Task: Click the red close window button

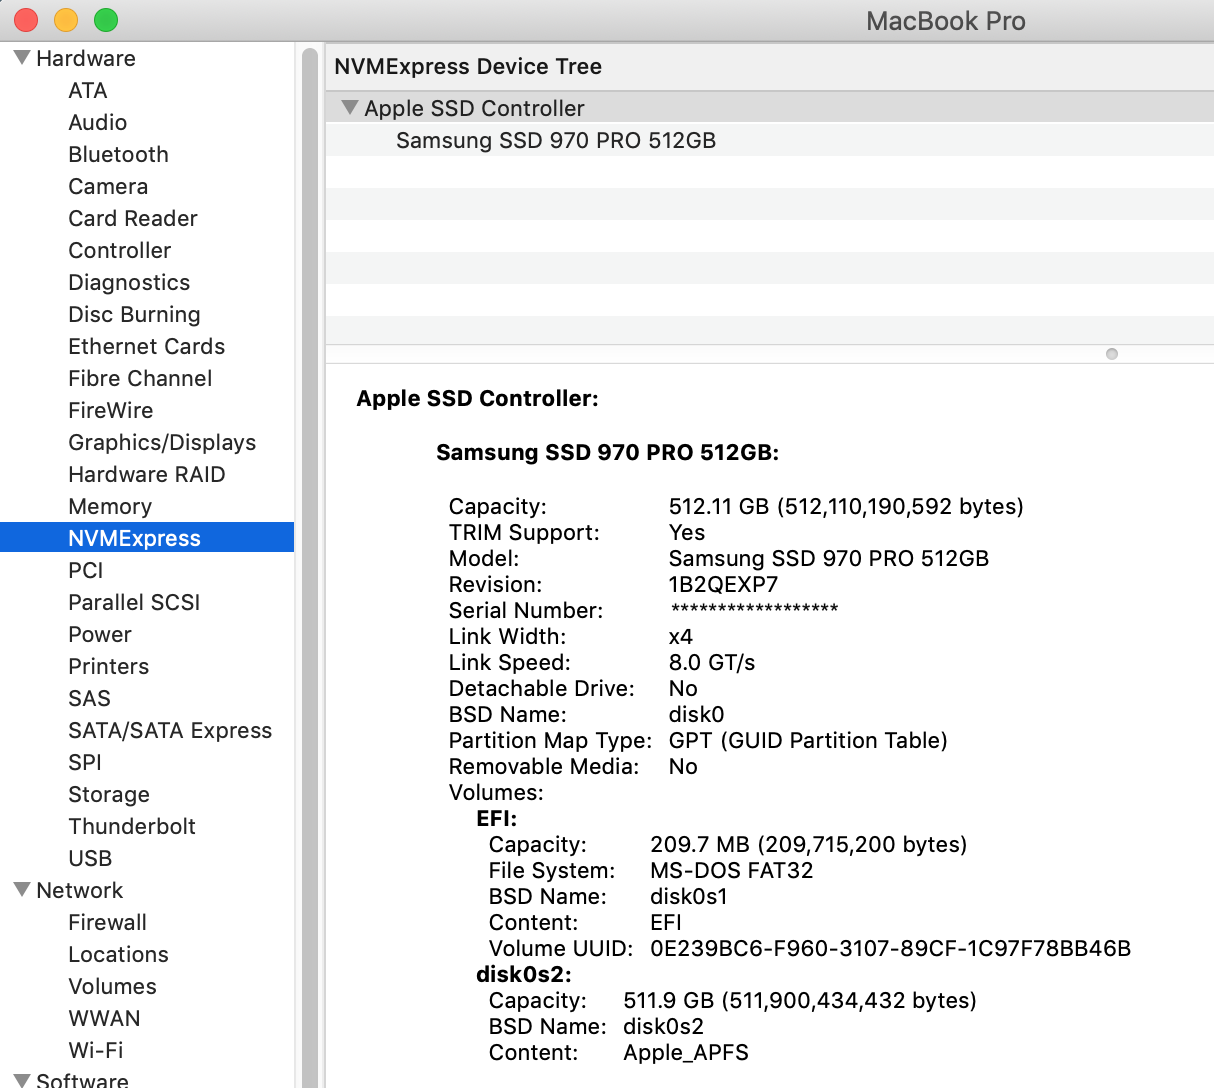Action: [26, 20]
